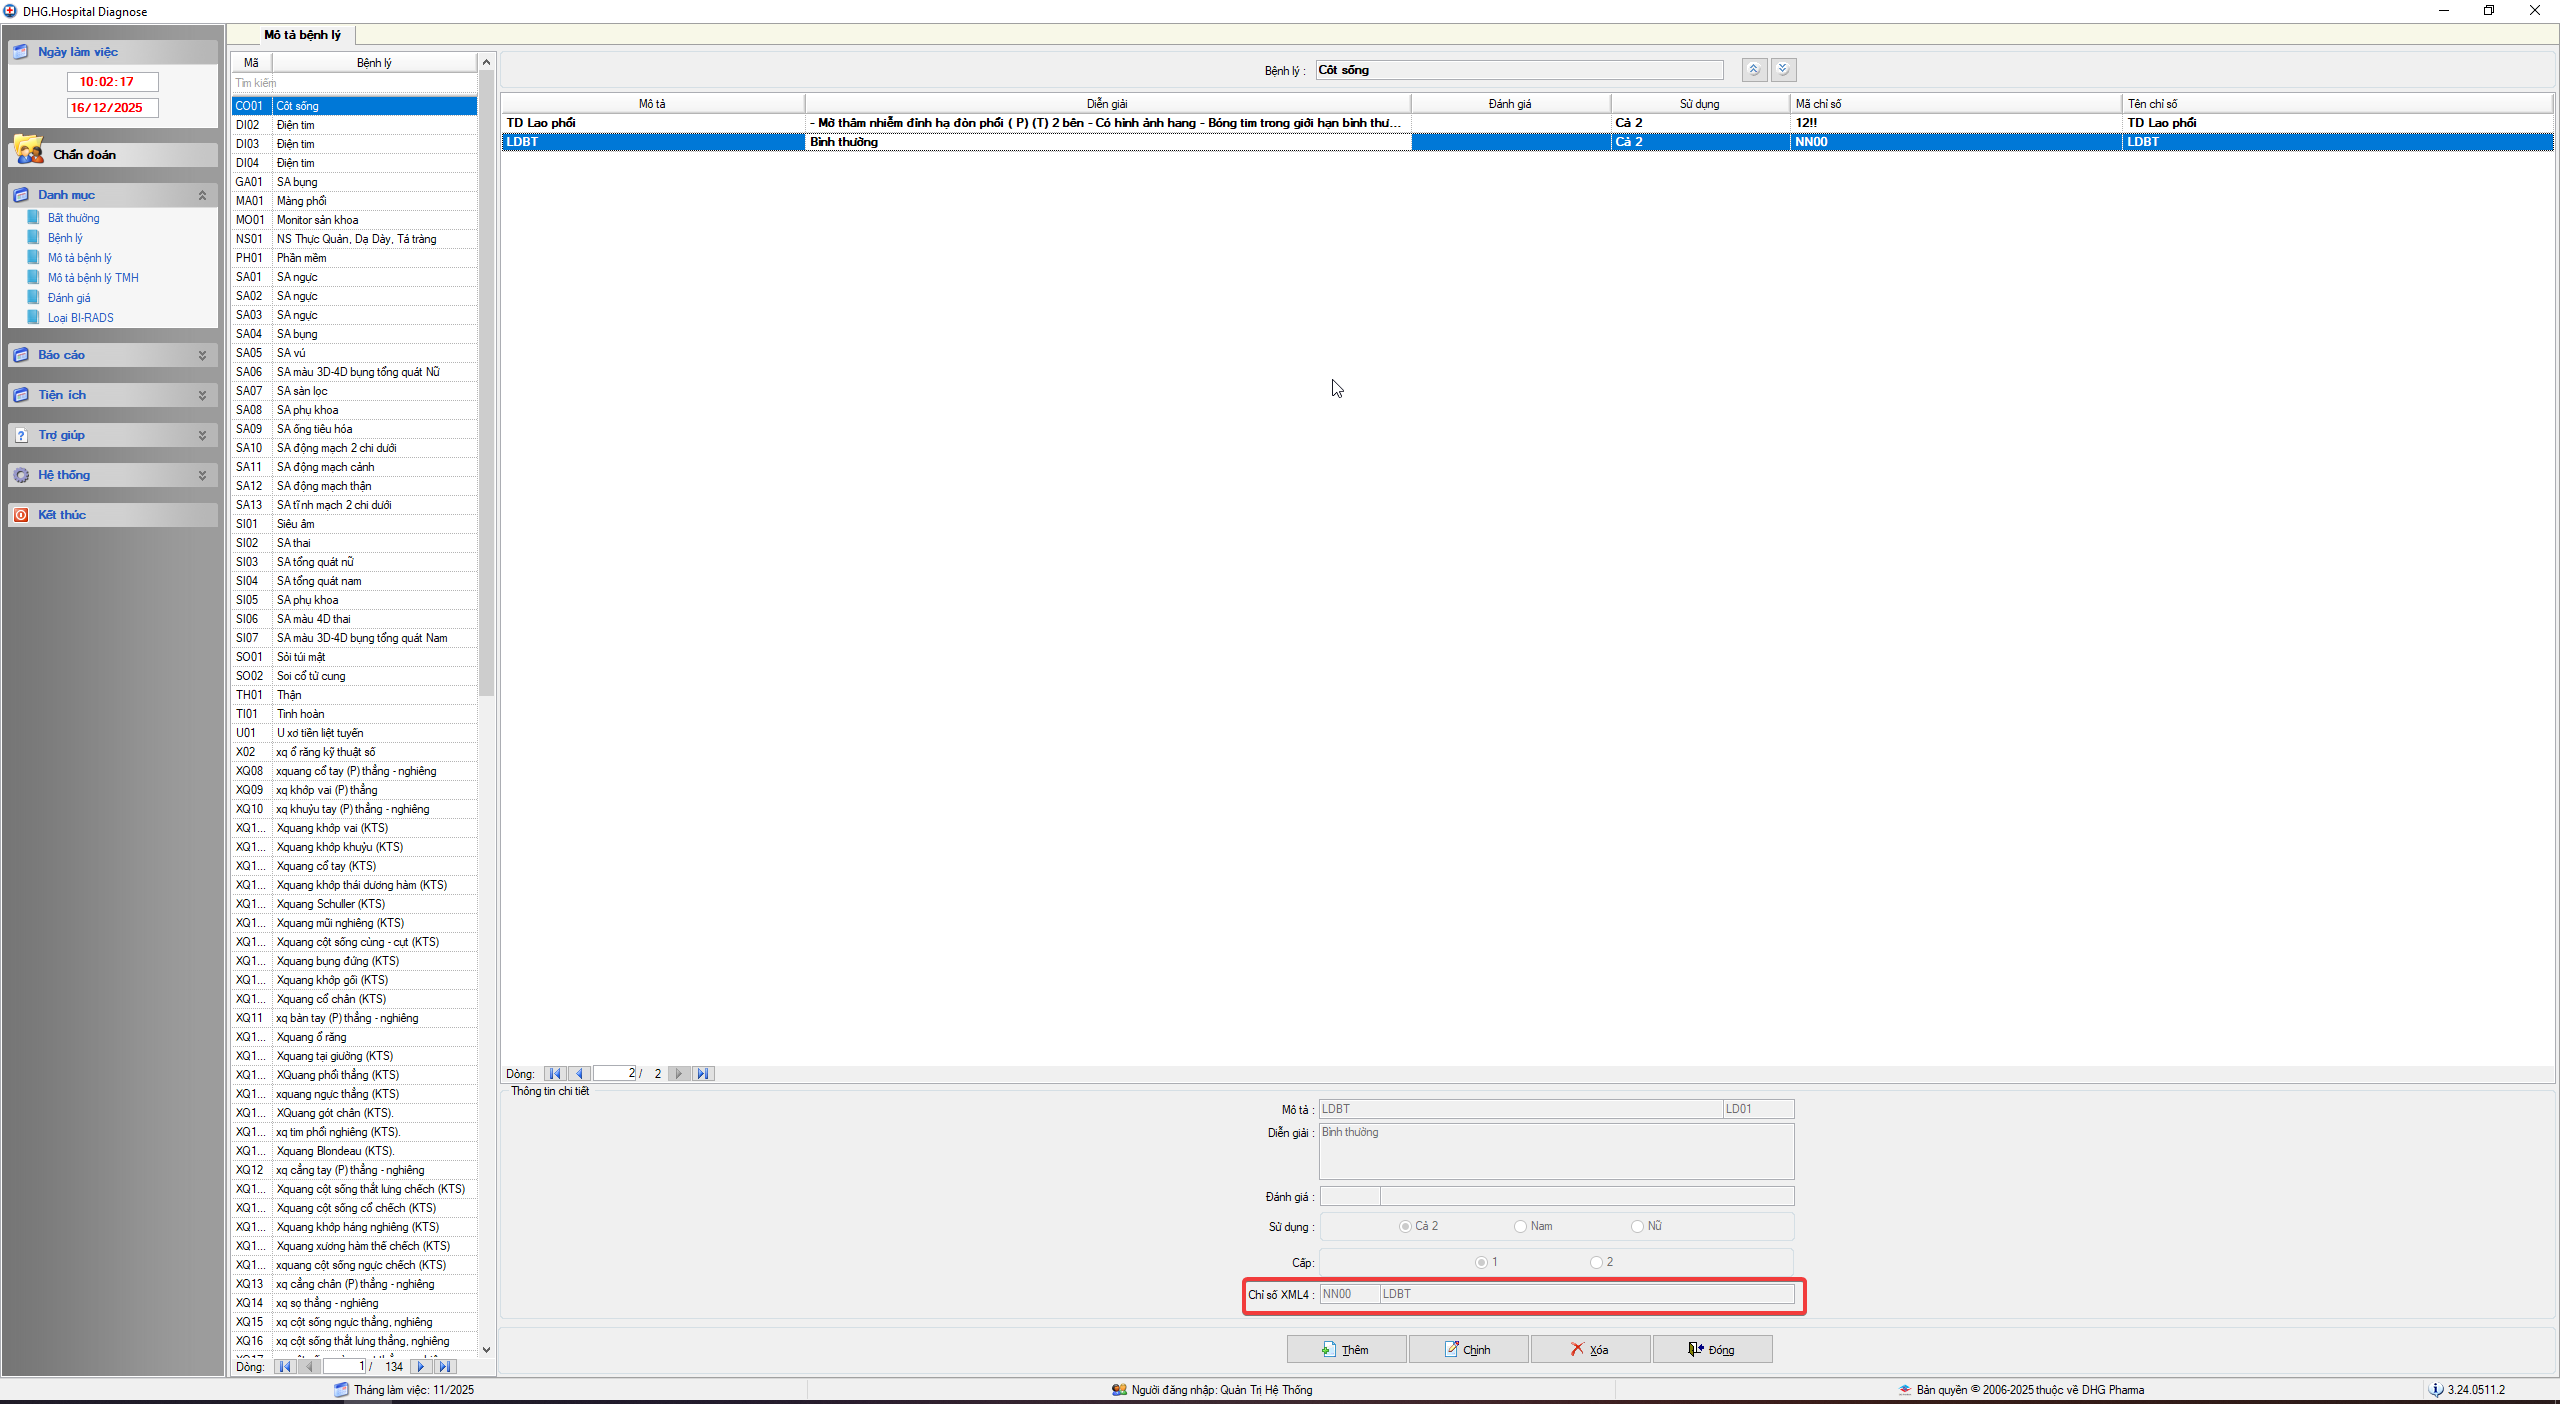The image size is (2560, 1404).
Task: Select the Nam usage radio button
Action: tap(1520, 1226)
